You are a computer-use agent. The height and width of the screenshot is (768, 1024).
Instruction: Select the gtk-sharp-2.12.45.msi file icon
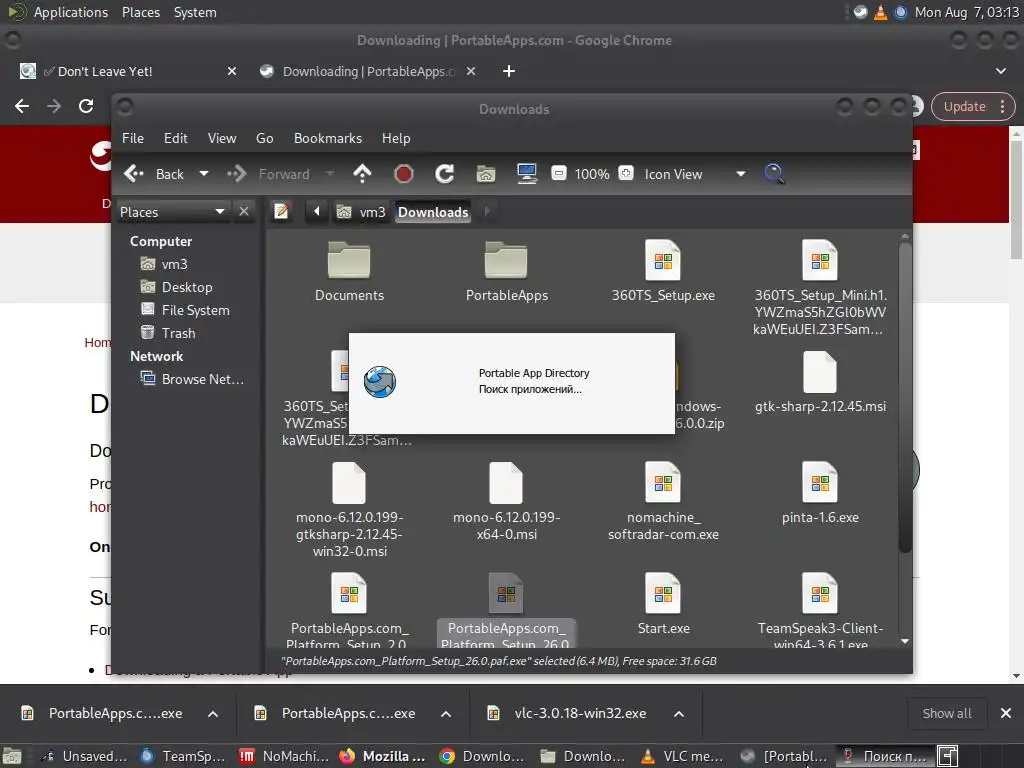pyautogui.click(x=820, y=371)
